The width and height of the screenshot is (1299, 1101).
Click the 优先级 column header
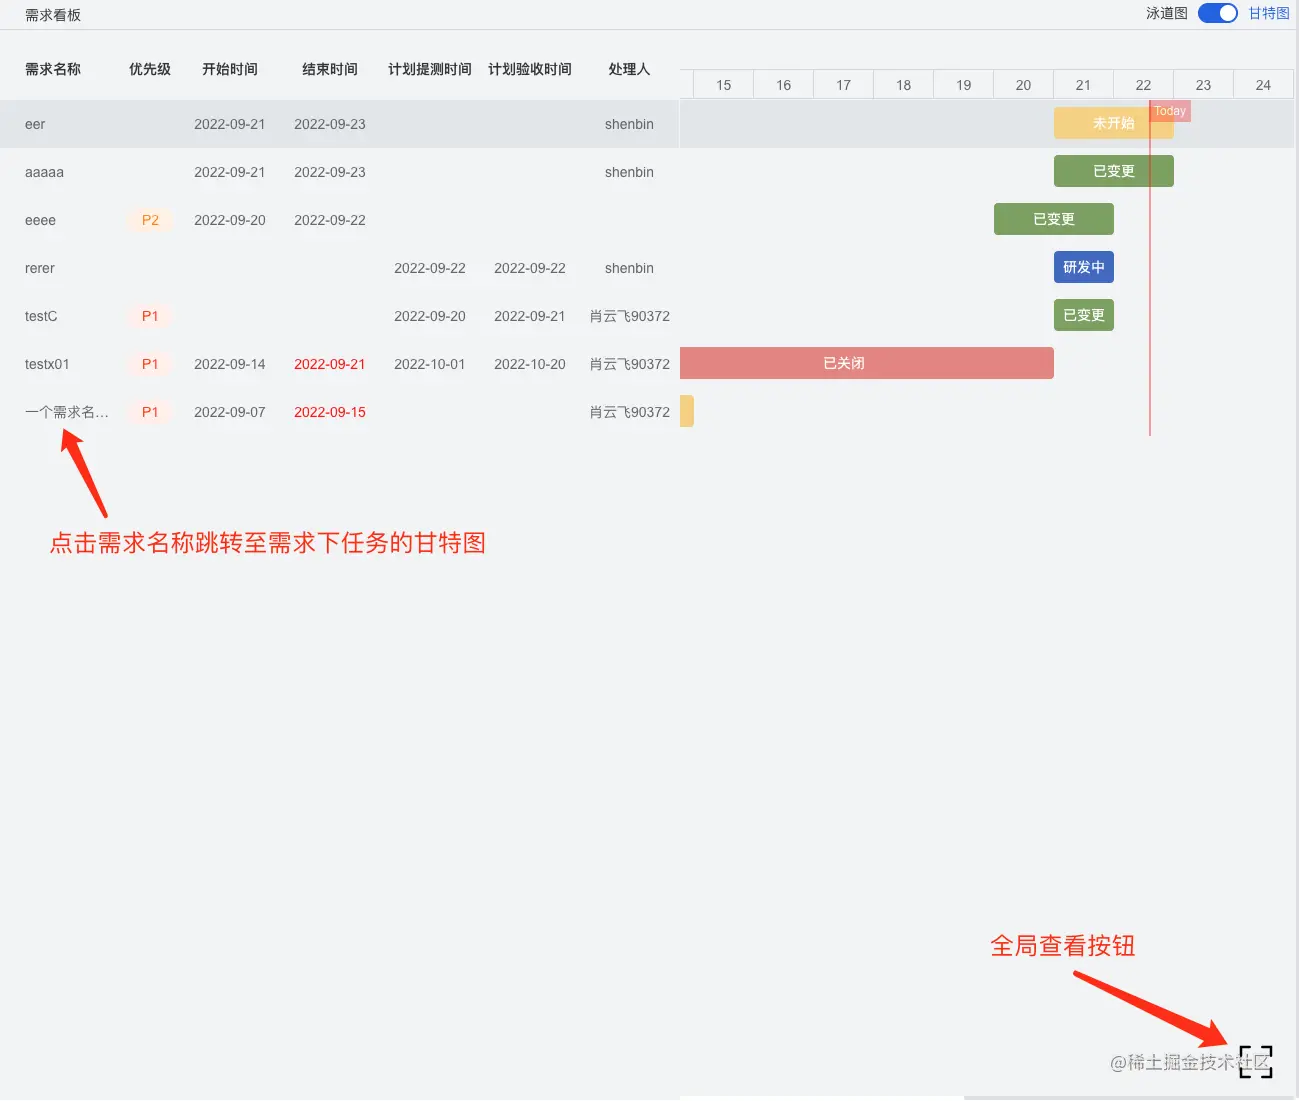pyautogui.click(x=150, y=69)
